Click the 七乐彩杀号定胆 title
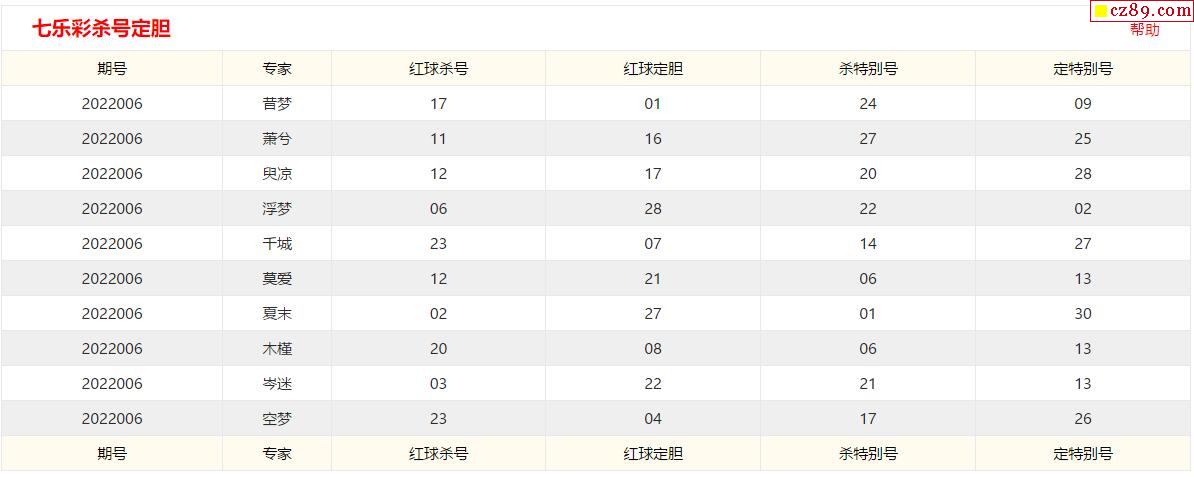Image resolution: width=1194 pixels, height=477 pixels. point(101,29)
